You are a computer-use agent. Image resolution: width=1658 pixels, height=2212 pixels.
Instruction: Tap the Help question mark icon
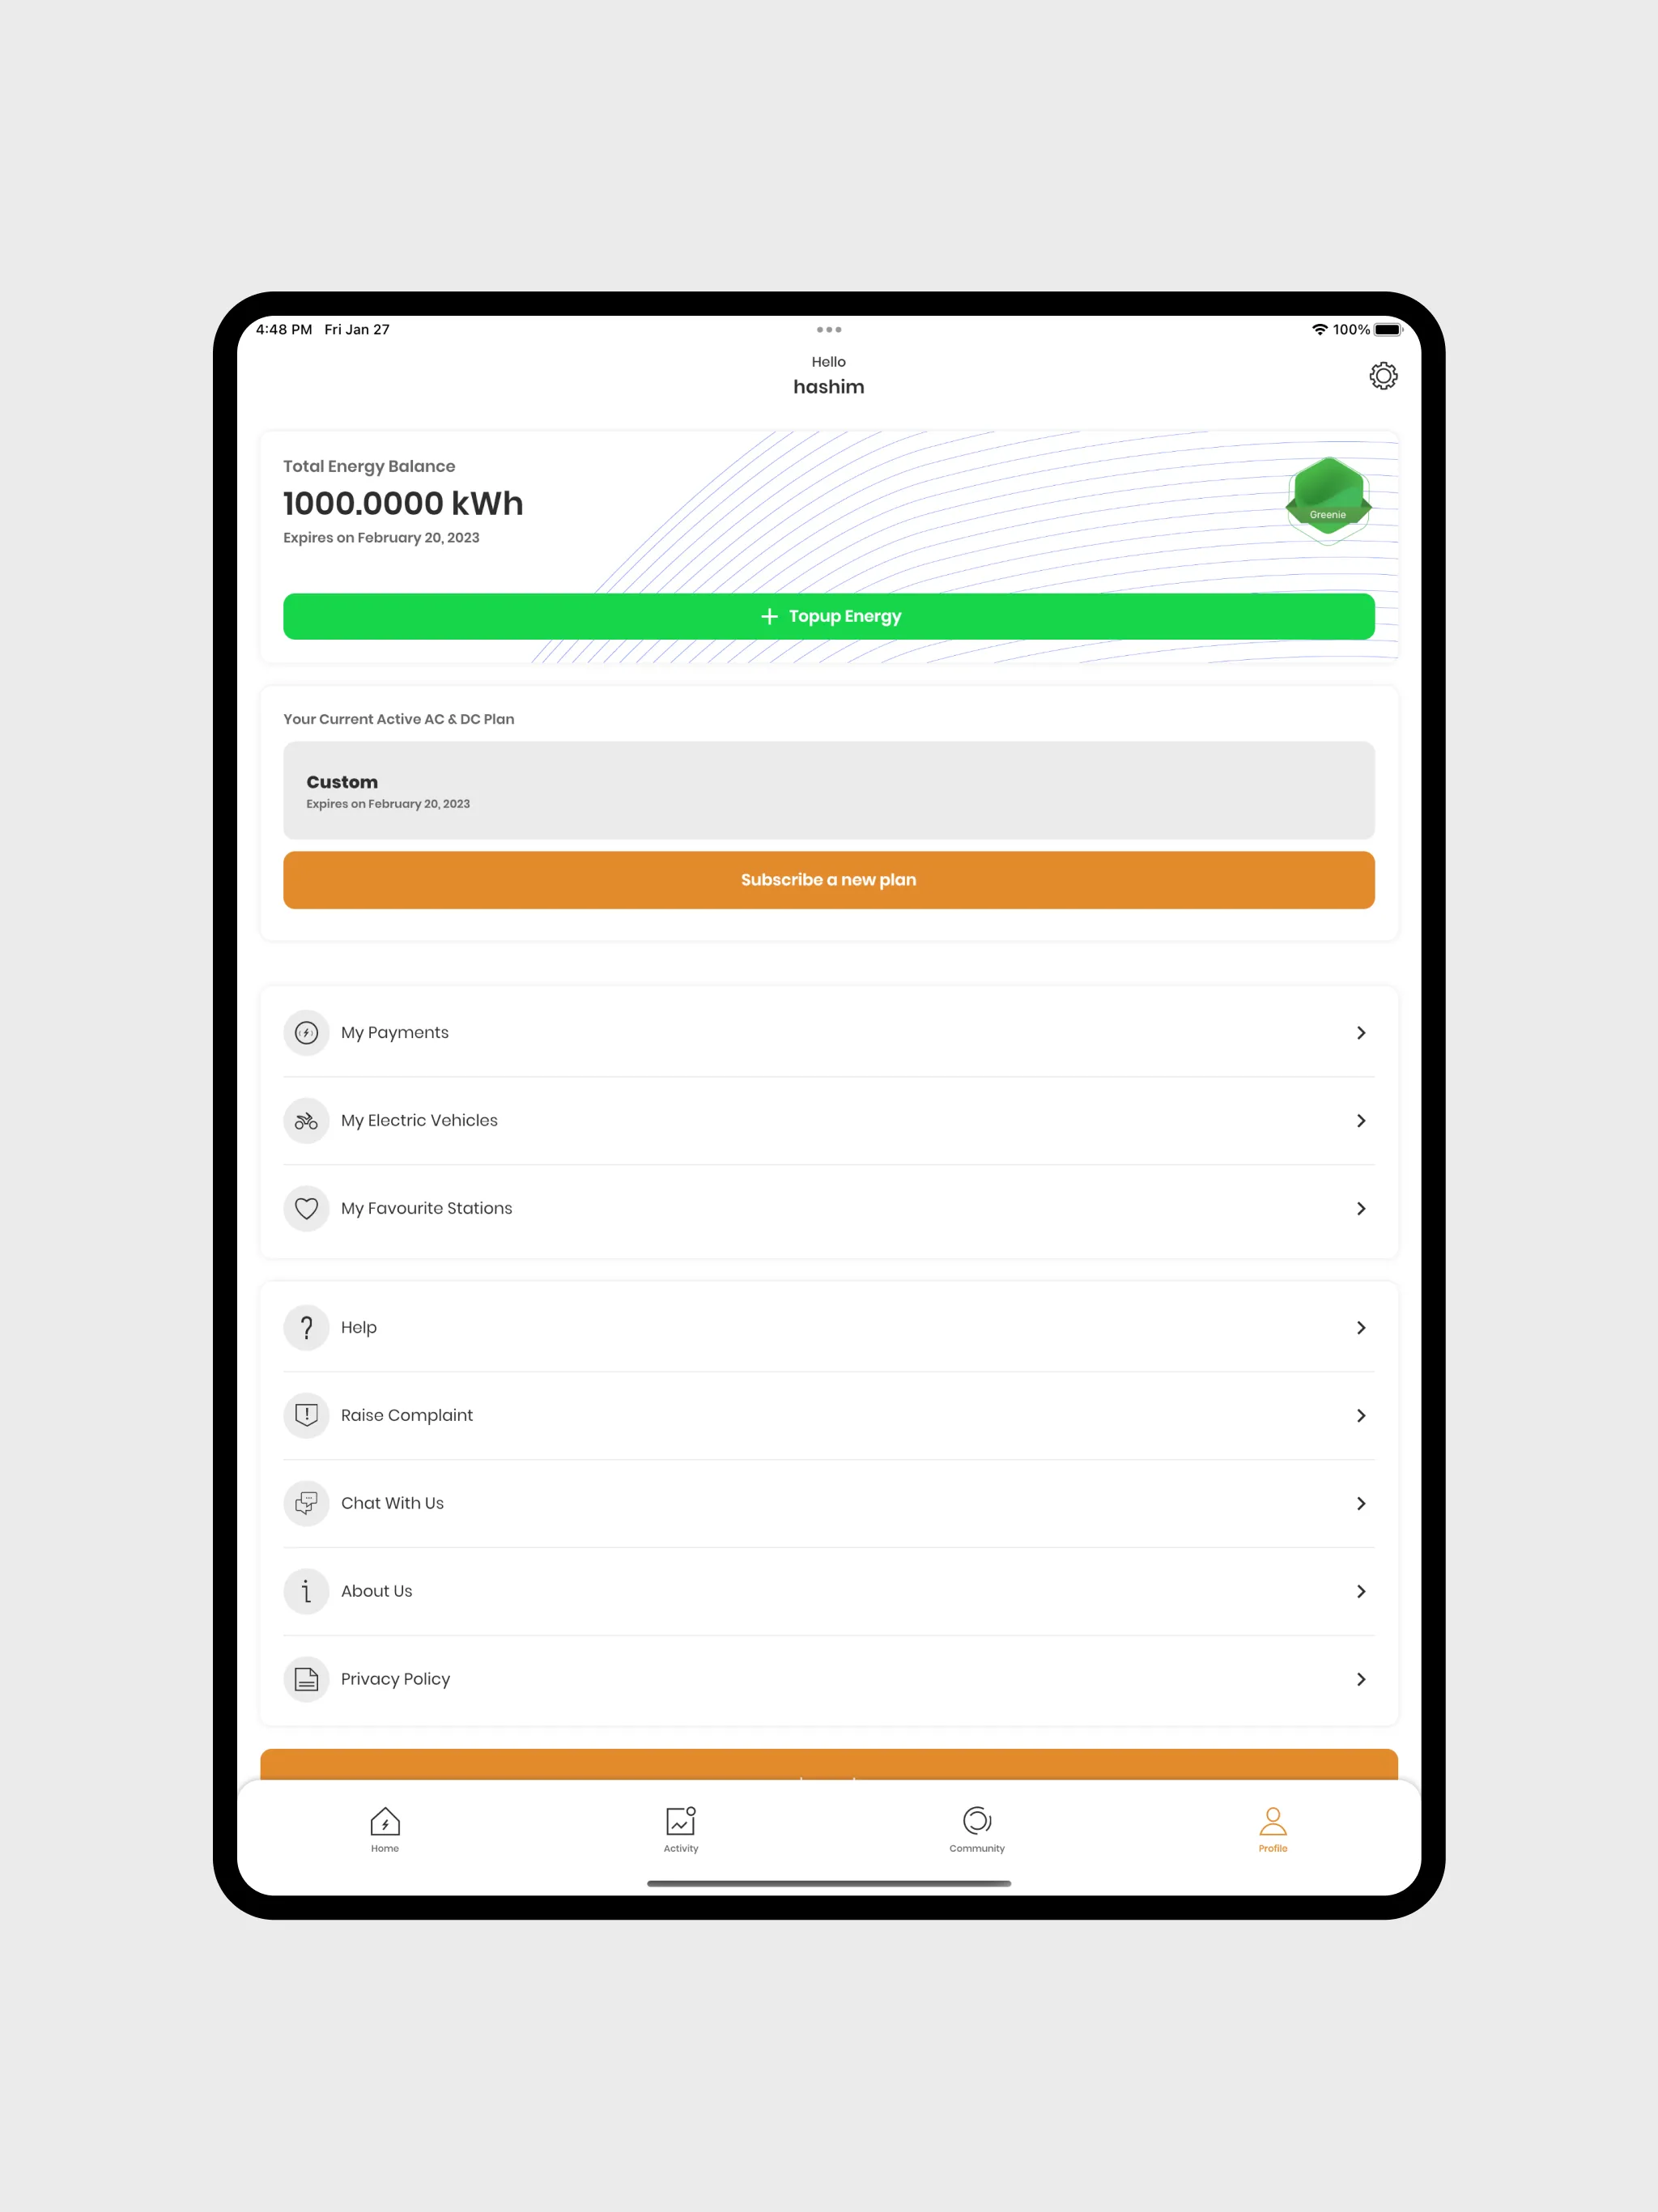308,1325
